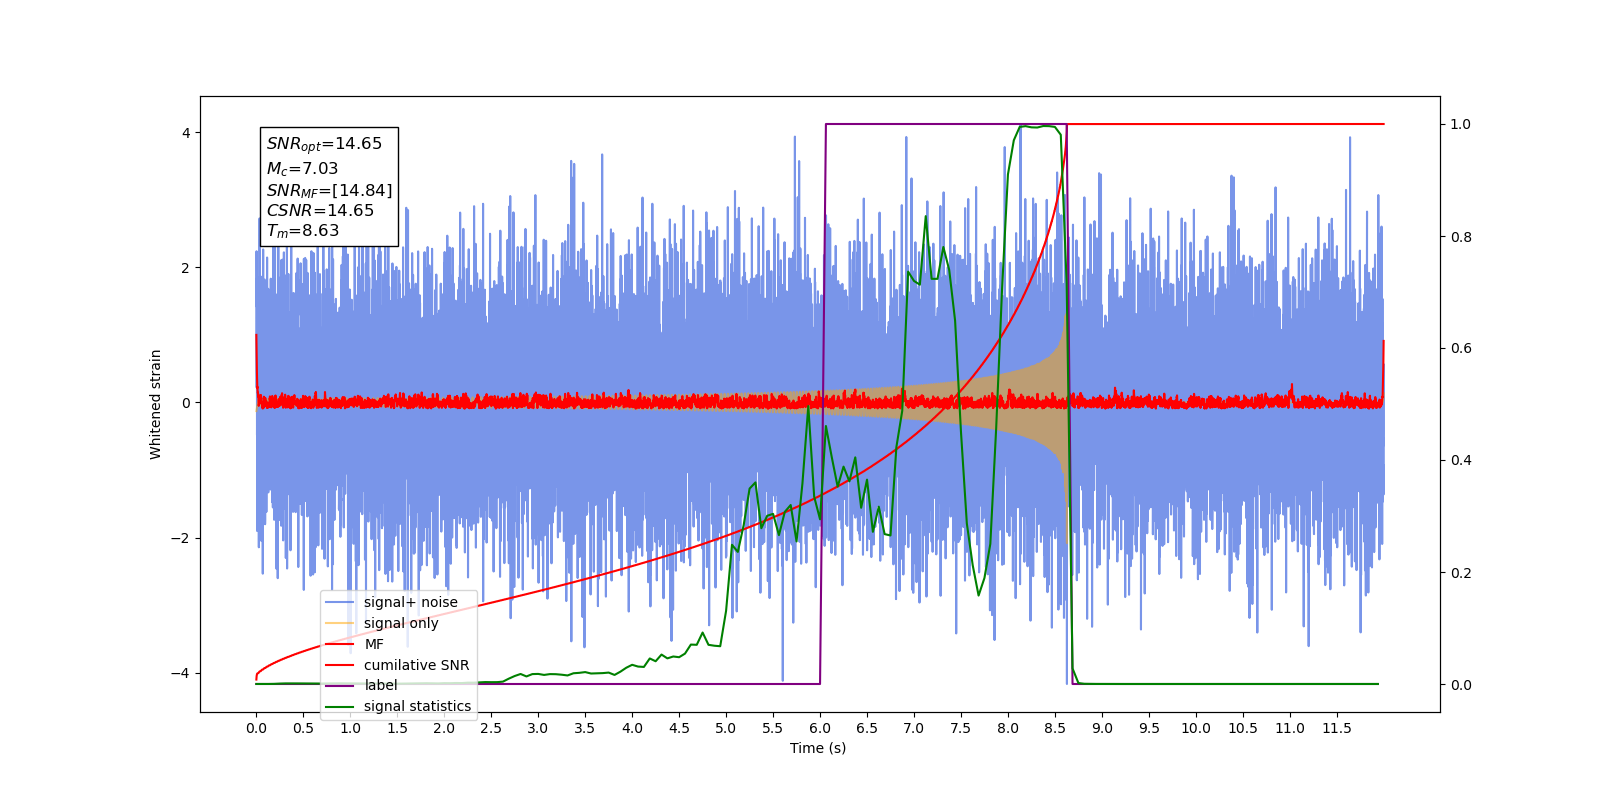Click the 'Time (s)' x-axis label

pyautogui.click(x=818, y=748)
